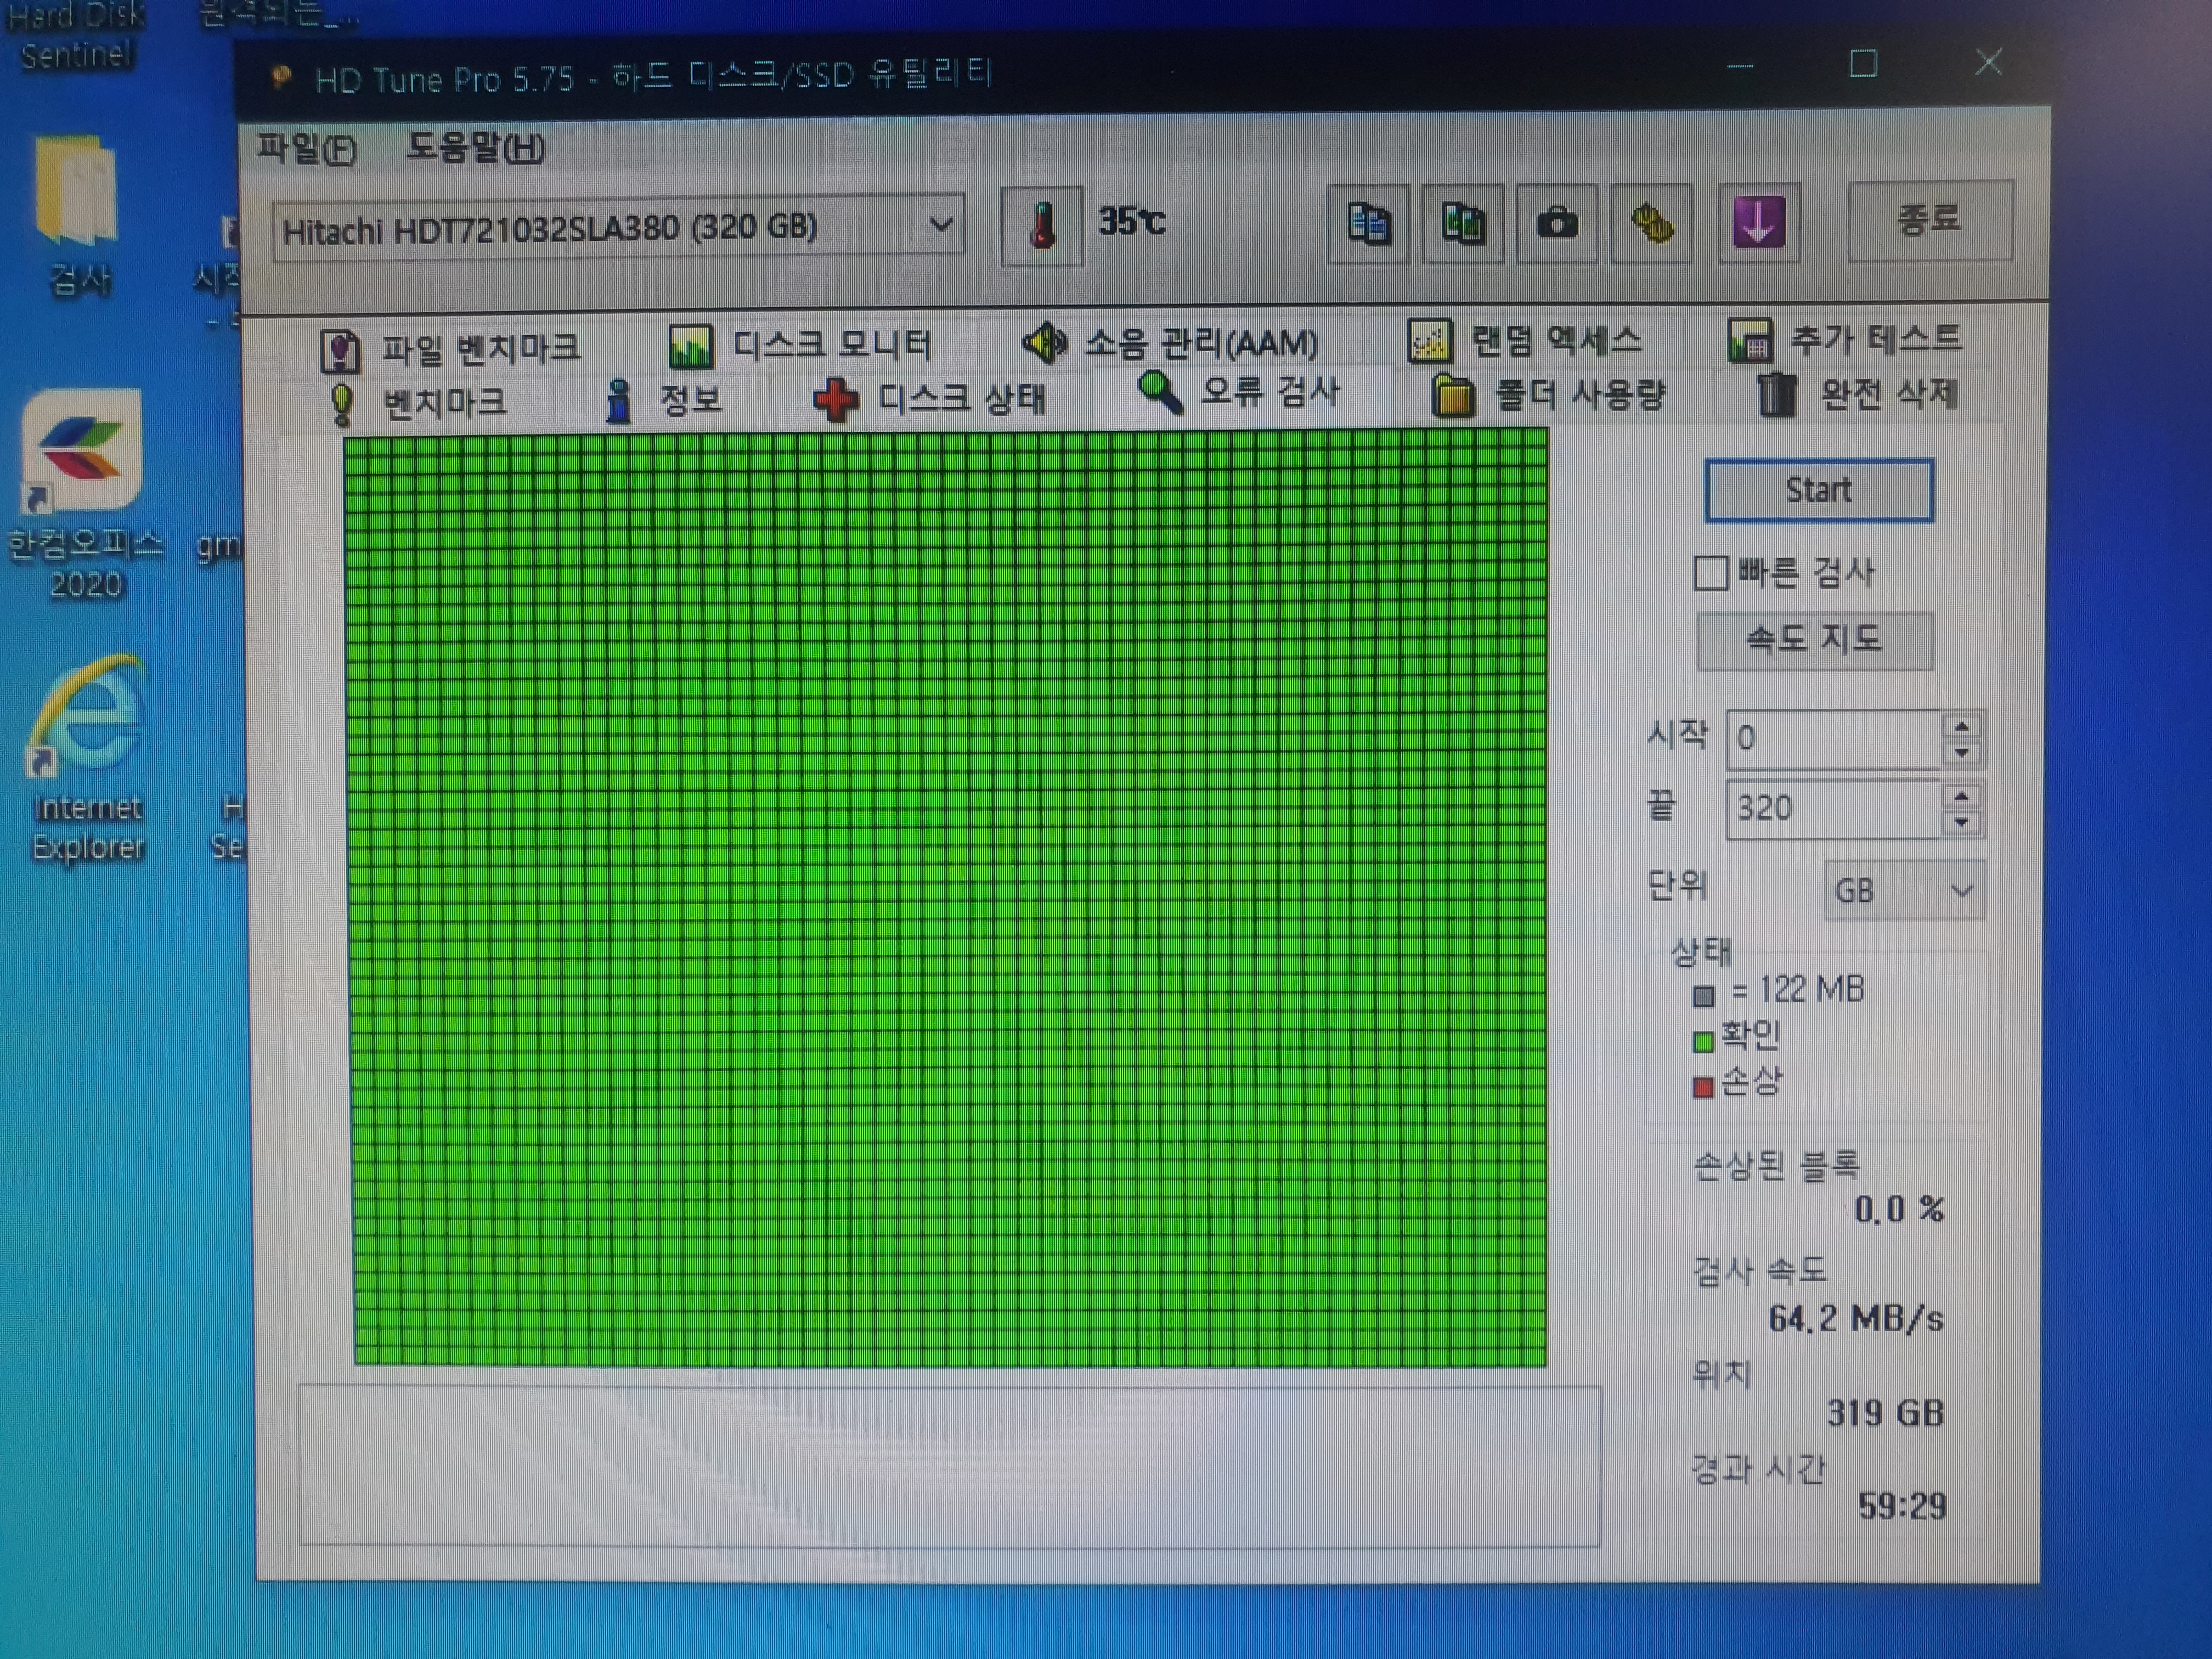
Task: Switch to the 디스크 상태 tab
Action: point(930,399)
